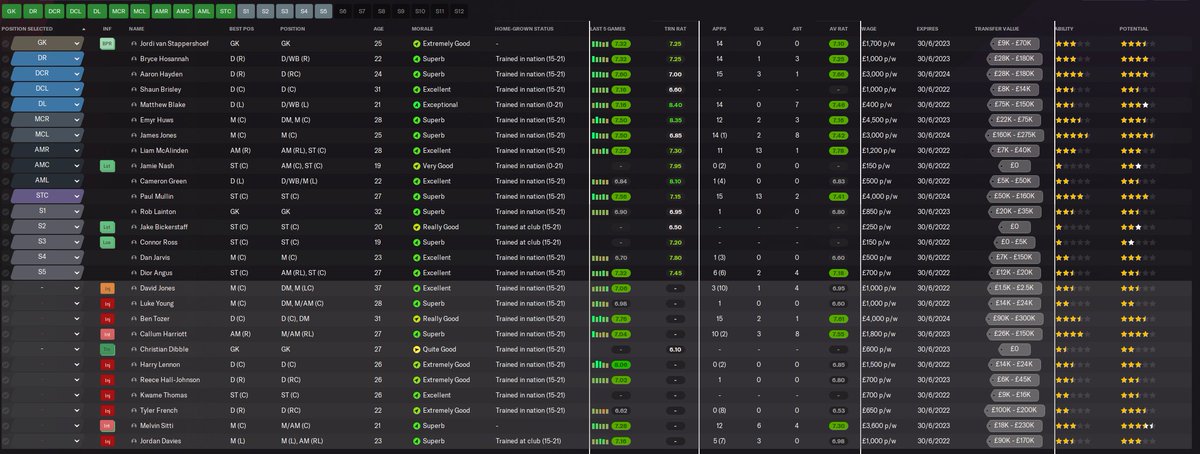Click the Lst status icon beside Jamie Nash
1200x454 pixels.
click(x=107, y=165)
